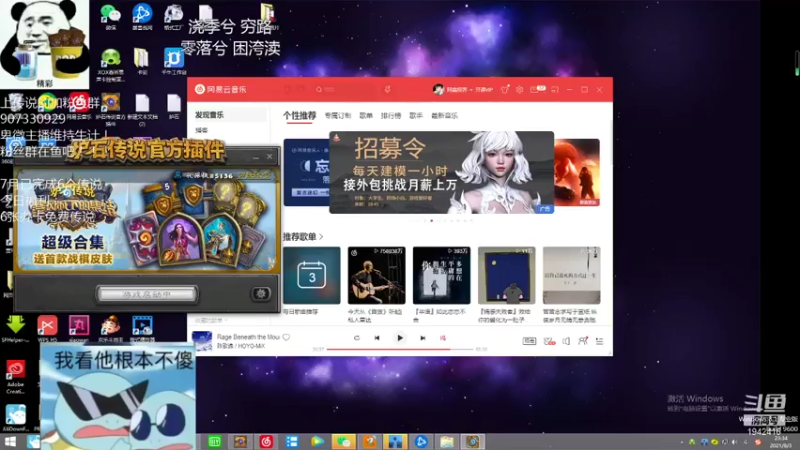
Task: Click the WeChat taskbar icon
Action: coord(343,442)
